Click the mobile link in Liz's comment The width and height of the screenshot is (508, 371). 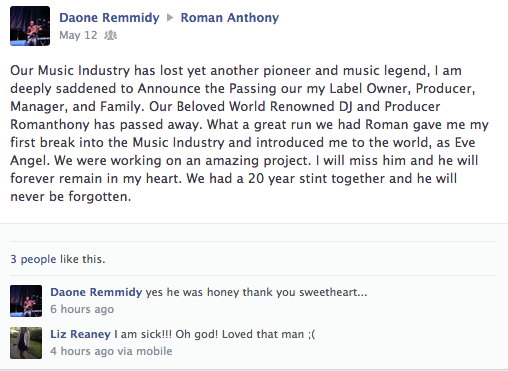point(154,351)
